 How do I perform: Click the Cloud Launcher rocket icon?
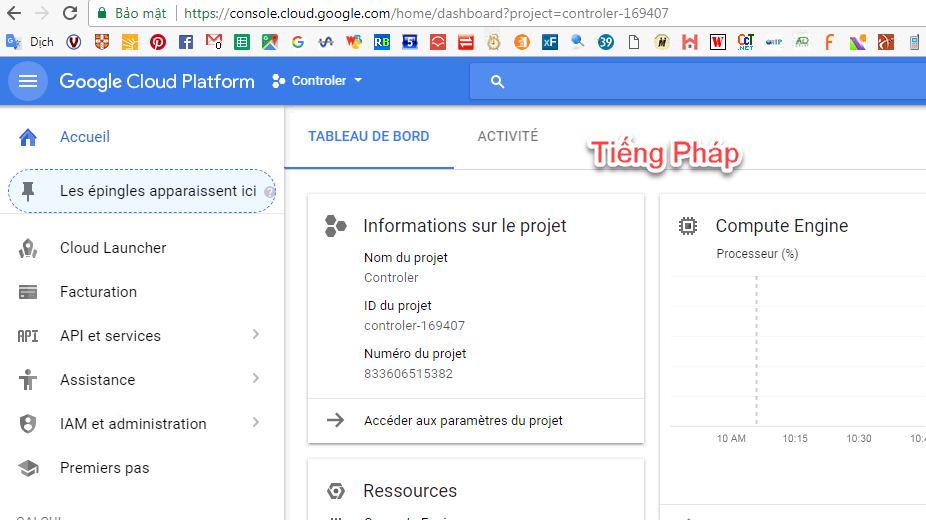click(28, 248)
